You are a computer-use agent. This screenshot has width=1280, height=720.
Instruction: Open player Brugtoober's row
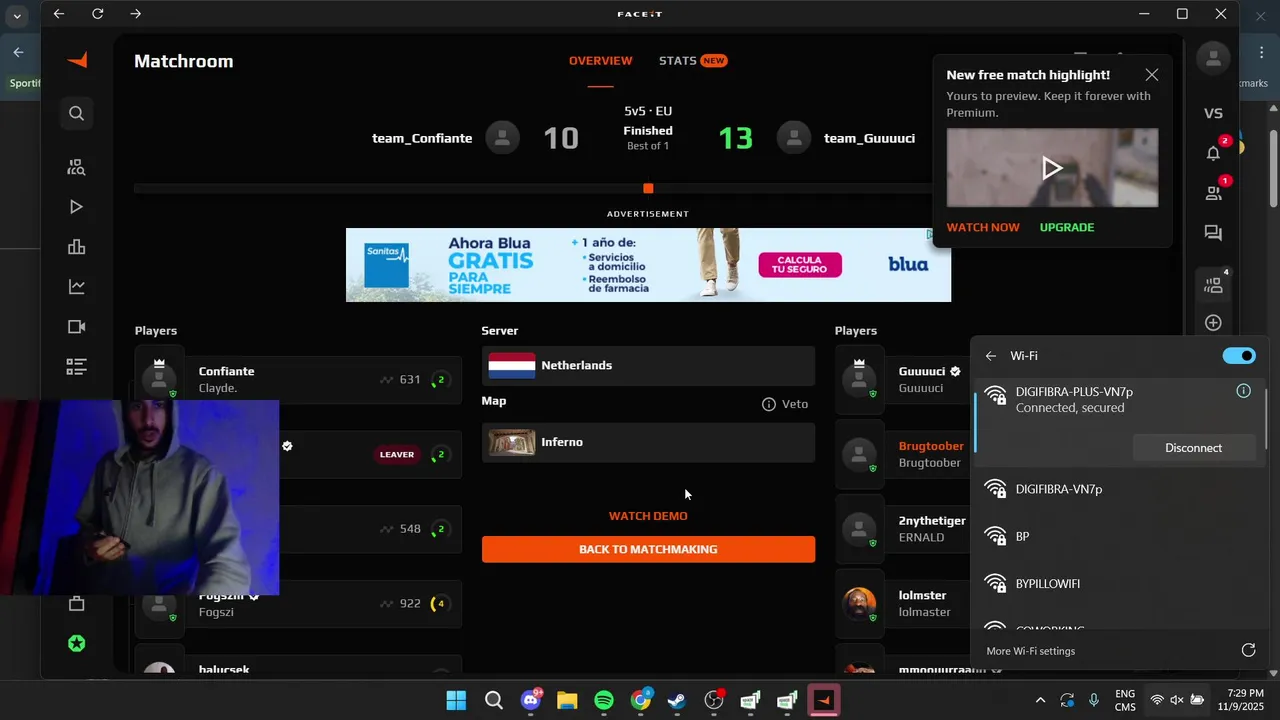[902, 454]
